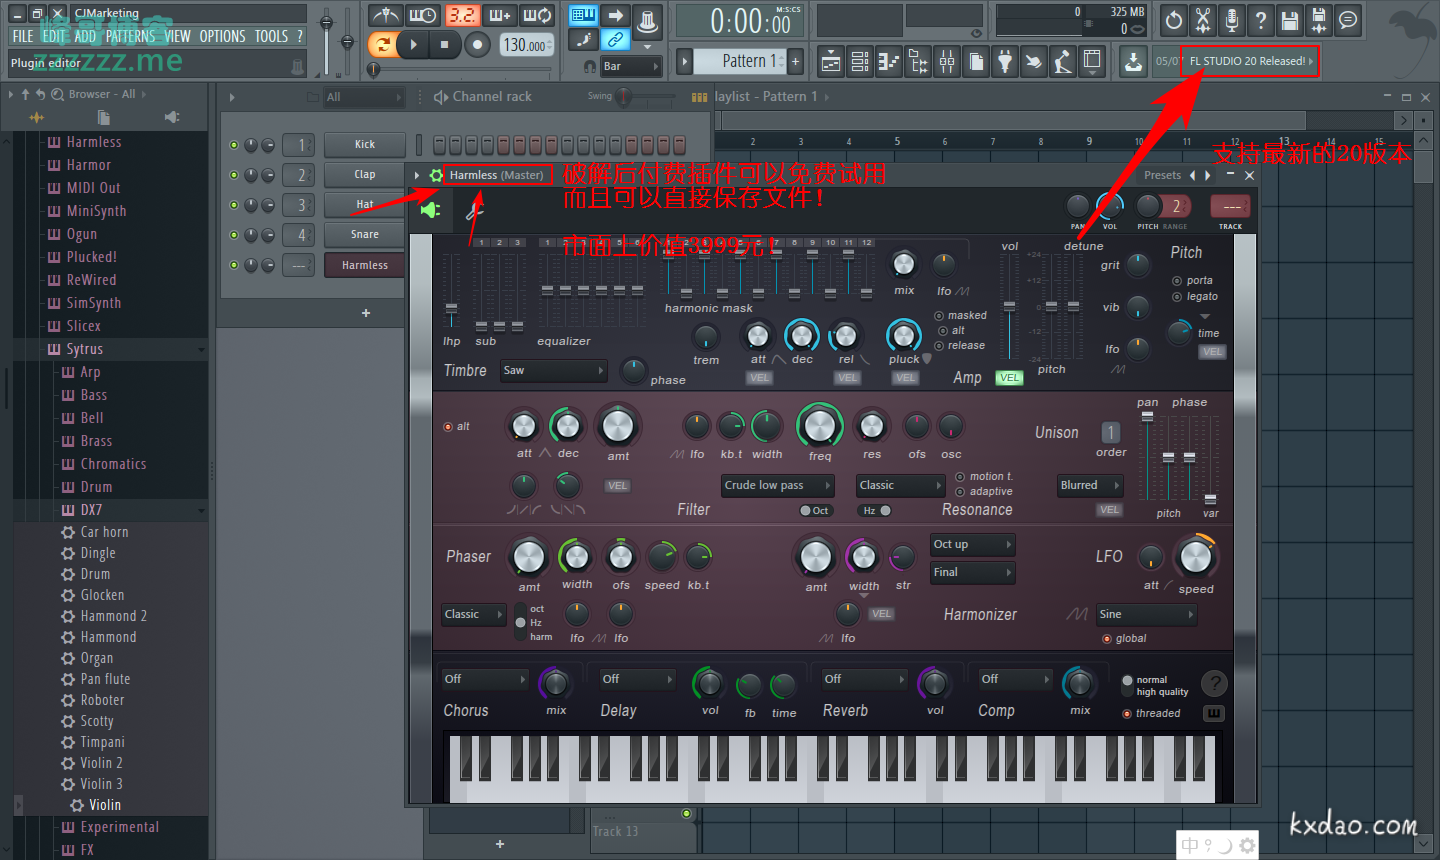Open the Bar snap dropdown
1440x860 pixels.
(x=631, y=66)
